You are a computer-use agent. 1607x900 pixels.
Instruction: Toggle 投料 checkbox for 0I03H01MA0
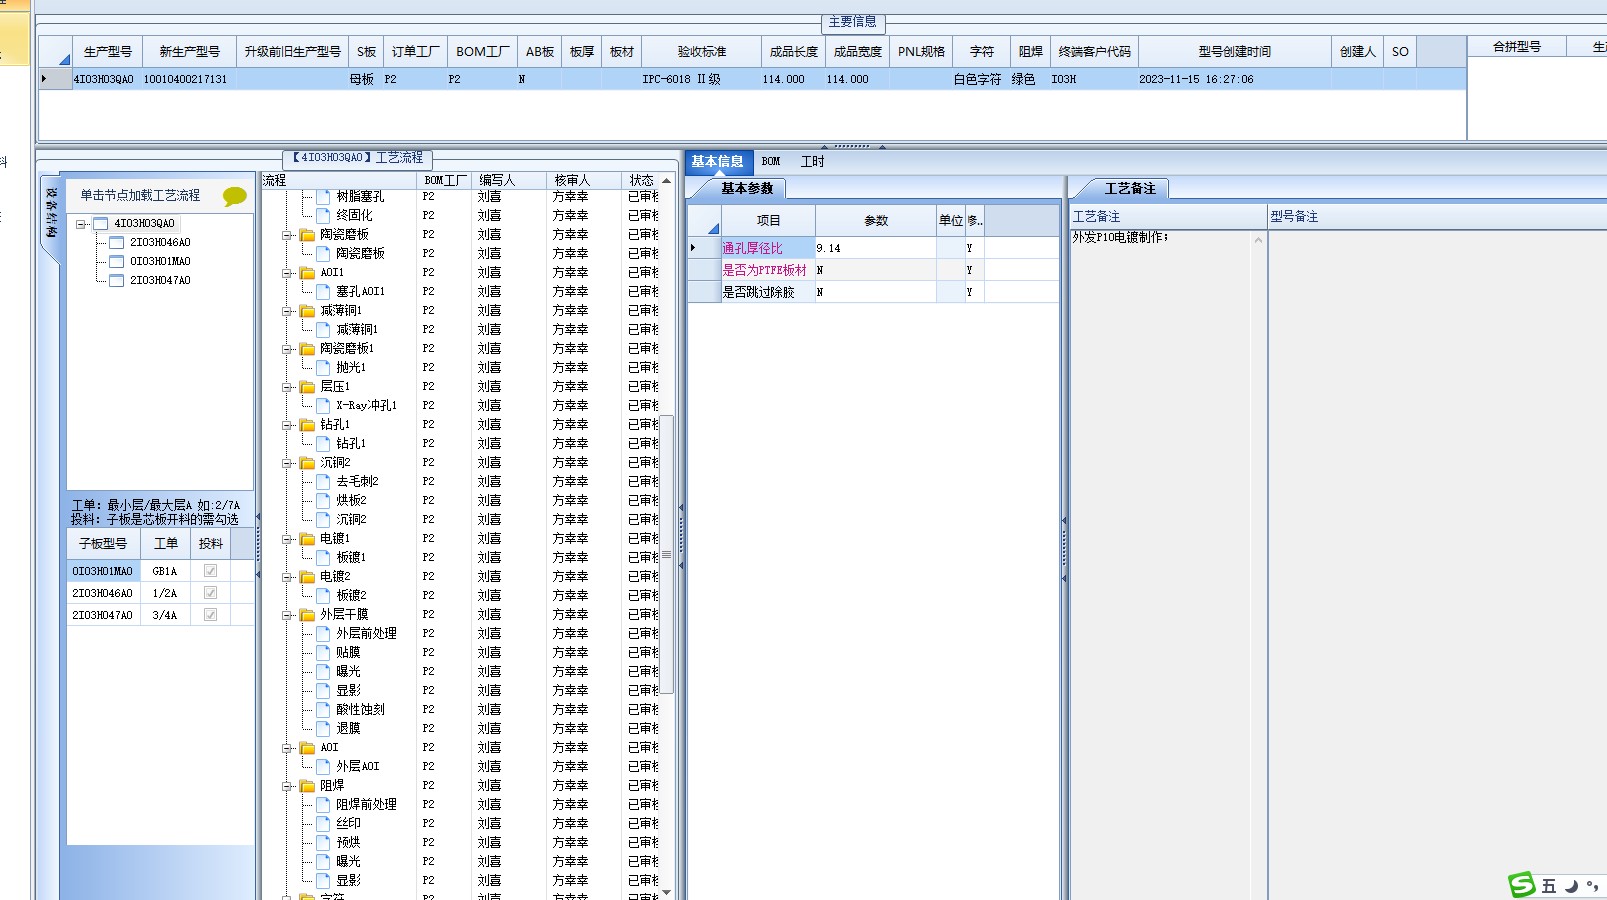click(x=210, y=571)
